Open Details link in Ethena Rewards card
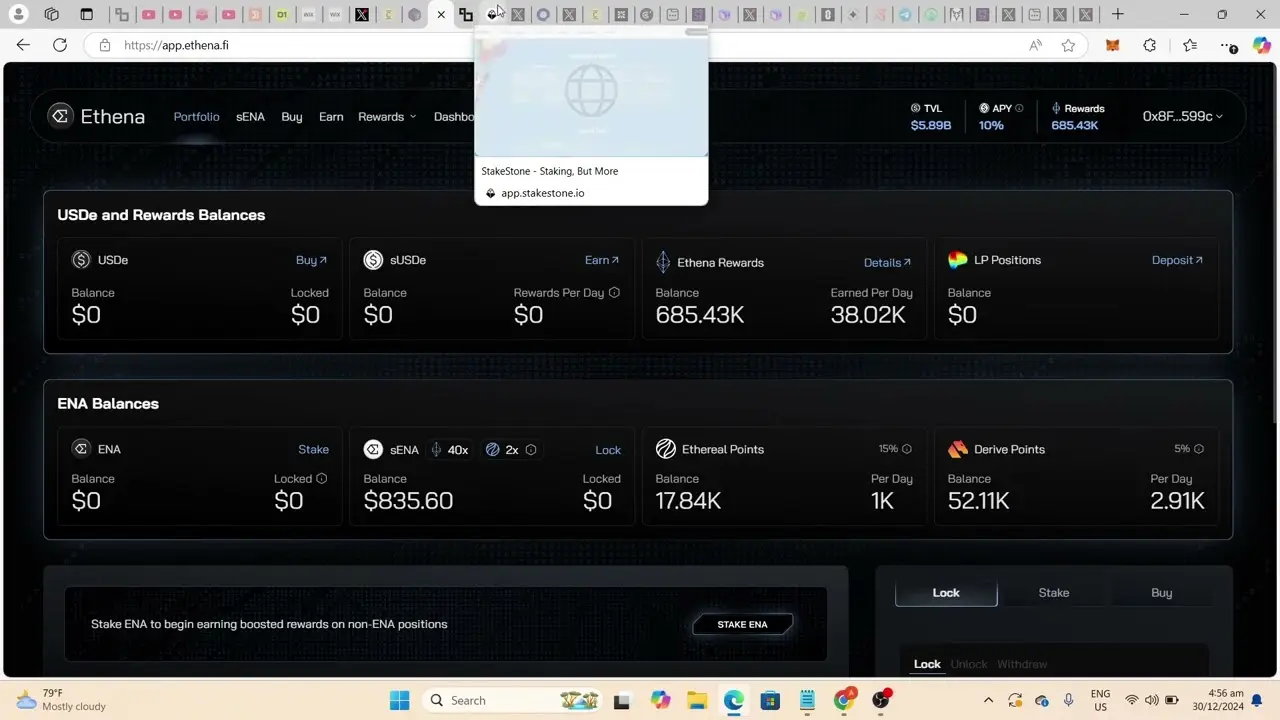The height and width of the screenshot is (720, 1280). pos(887,263)
